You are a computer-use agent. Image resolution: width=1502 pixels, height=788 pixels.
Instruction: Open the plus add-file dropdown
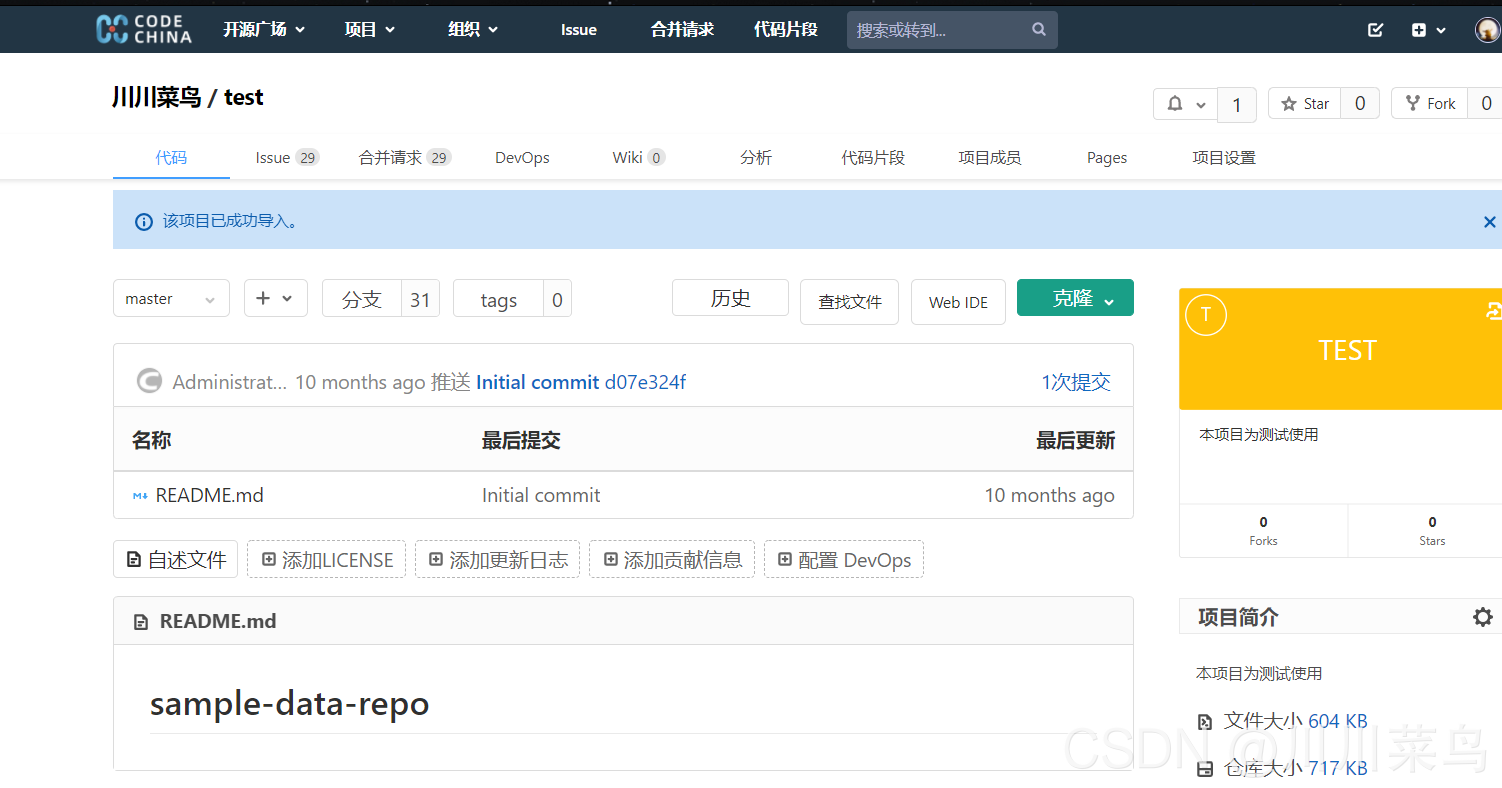[275, 298]
